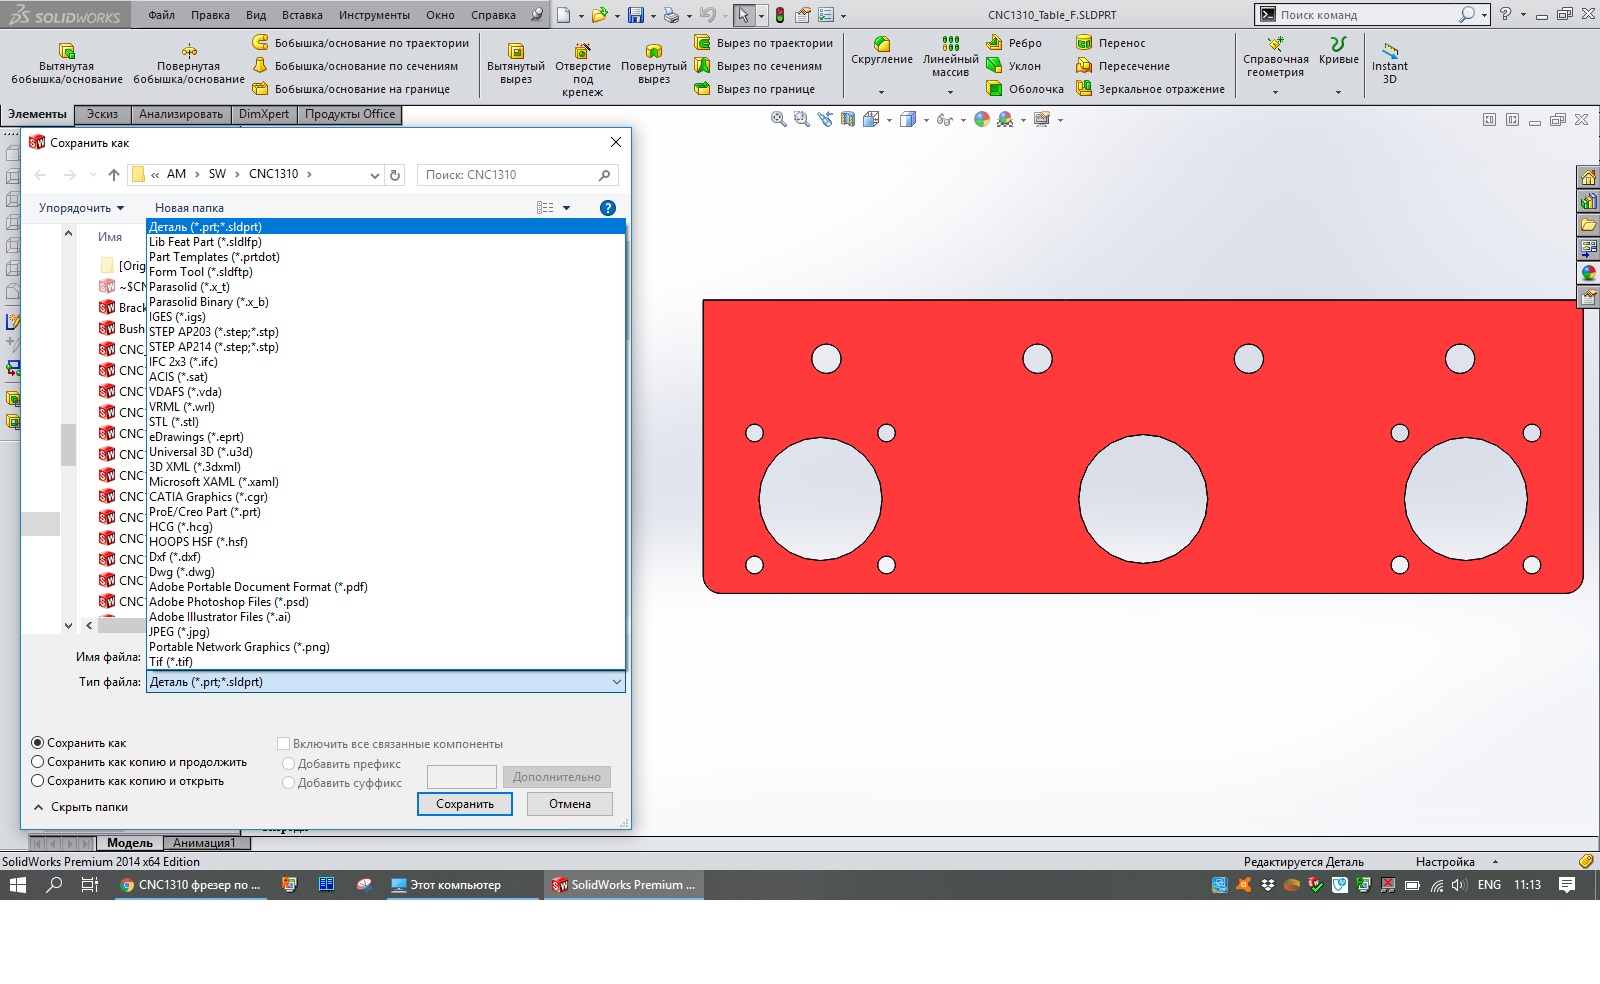
Task: Select the Сохранить как radio option
Action: tap(79, 743)
